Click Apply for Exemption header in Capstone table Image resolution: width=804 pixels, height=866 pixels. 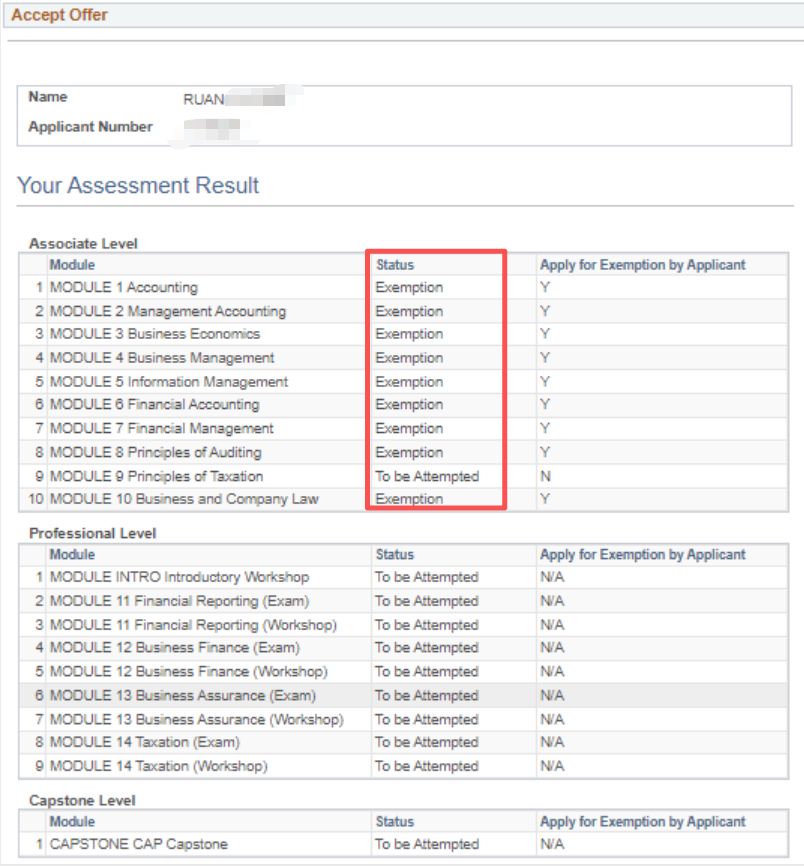coord(642,821)
